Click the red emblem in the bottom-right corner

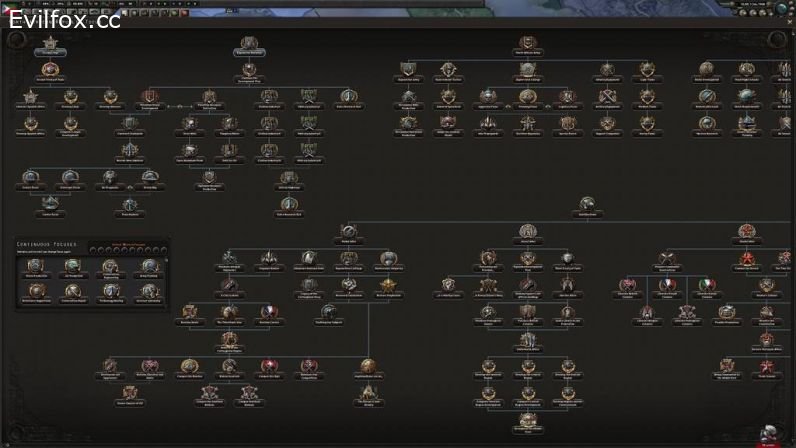click(769, 435)
